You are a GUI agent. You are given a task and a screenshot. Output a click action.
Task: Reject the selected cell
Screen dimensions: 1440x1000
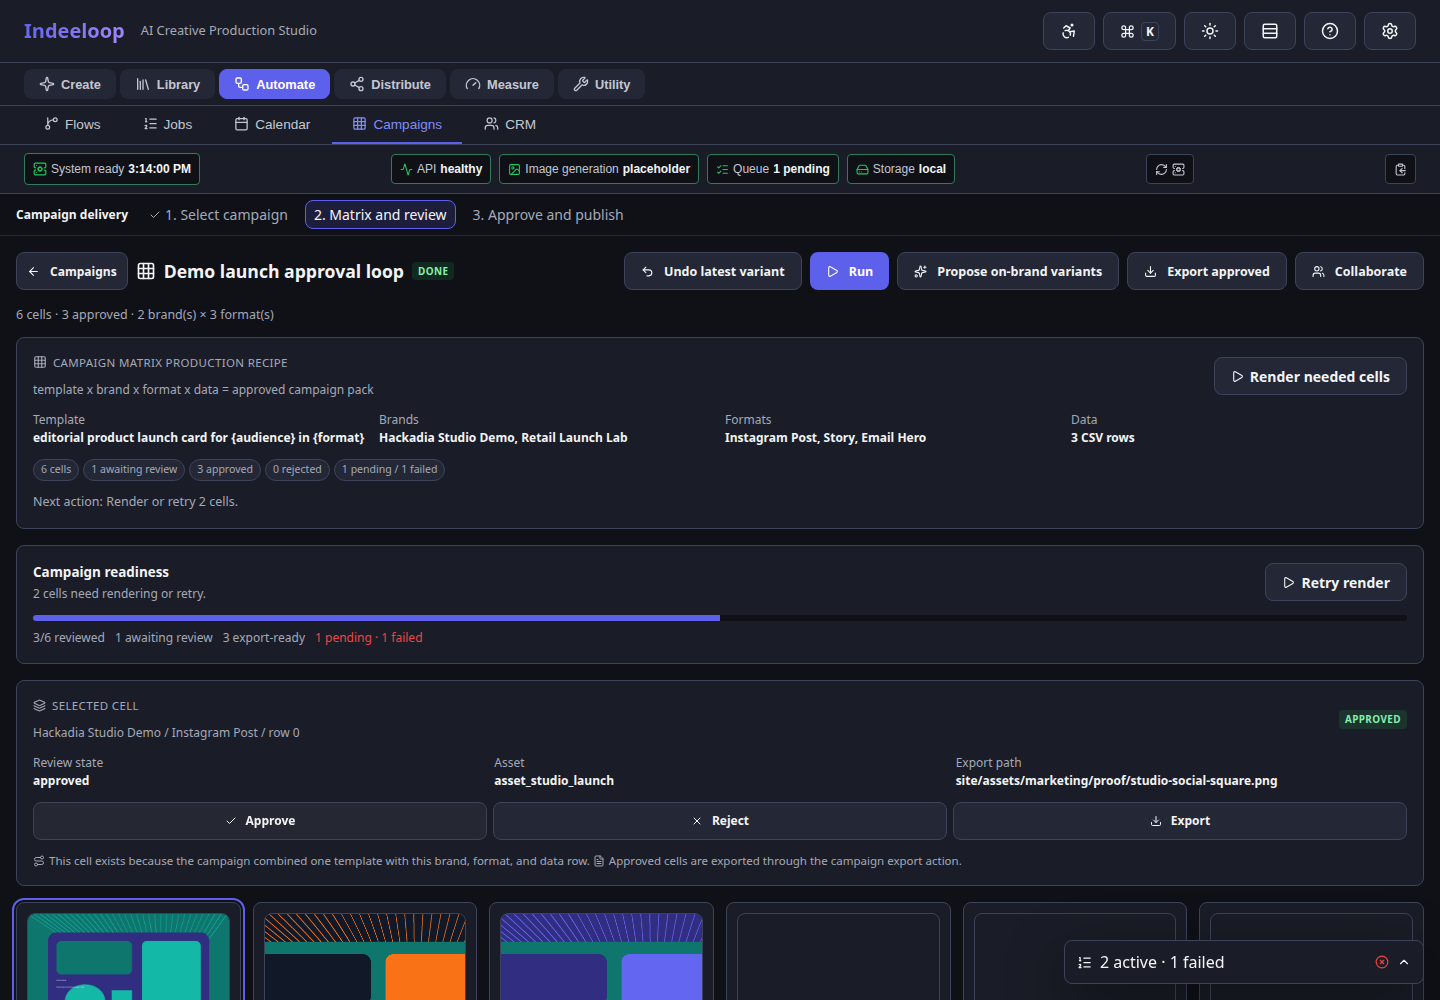pyautogui.click(x=720, y=821)
